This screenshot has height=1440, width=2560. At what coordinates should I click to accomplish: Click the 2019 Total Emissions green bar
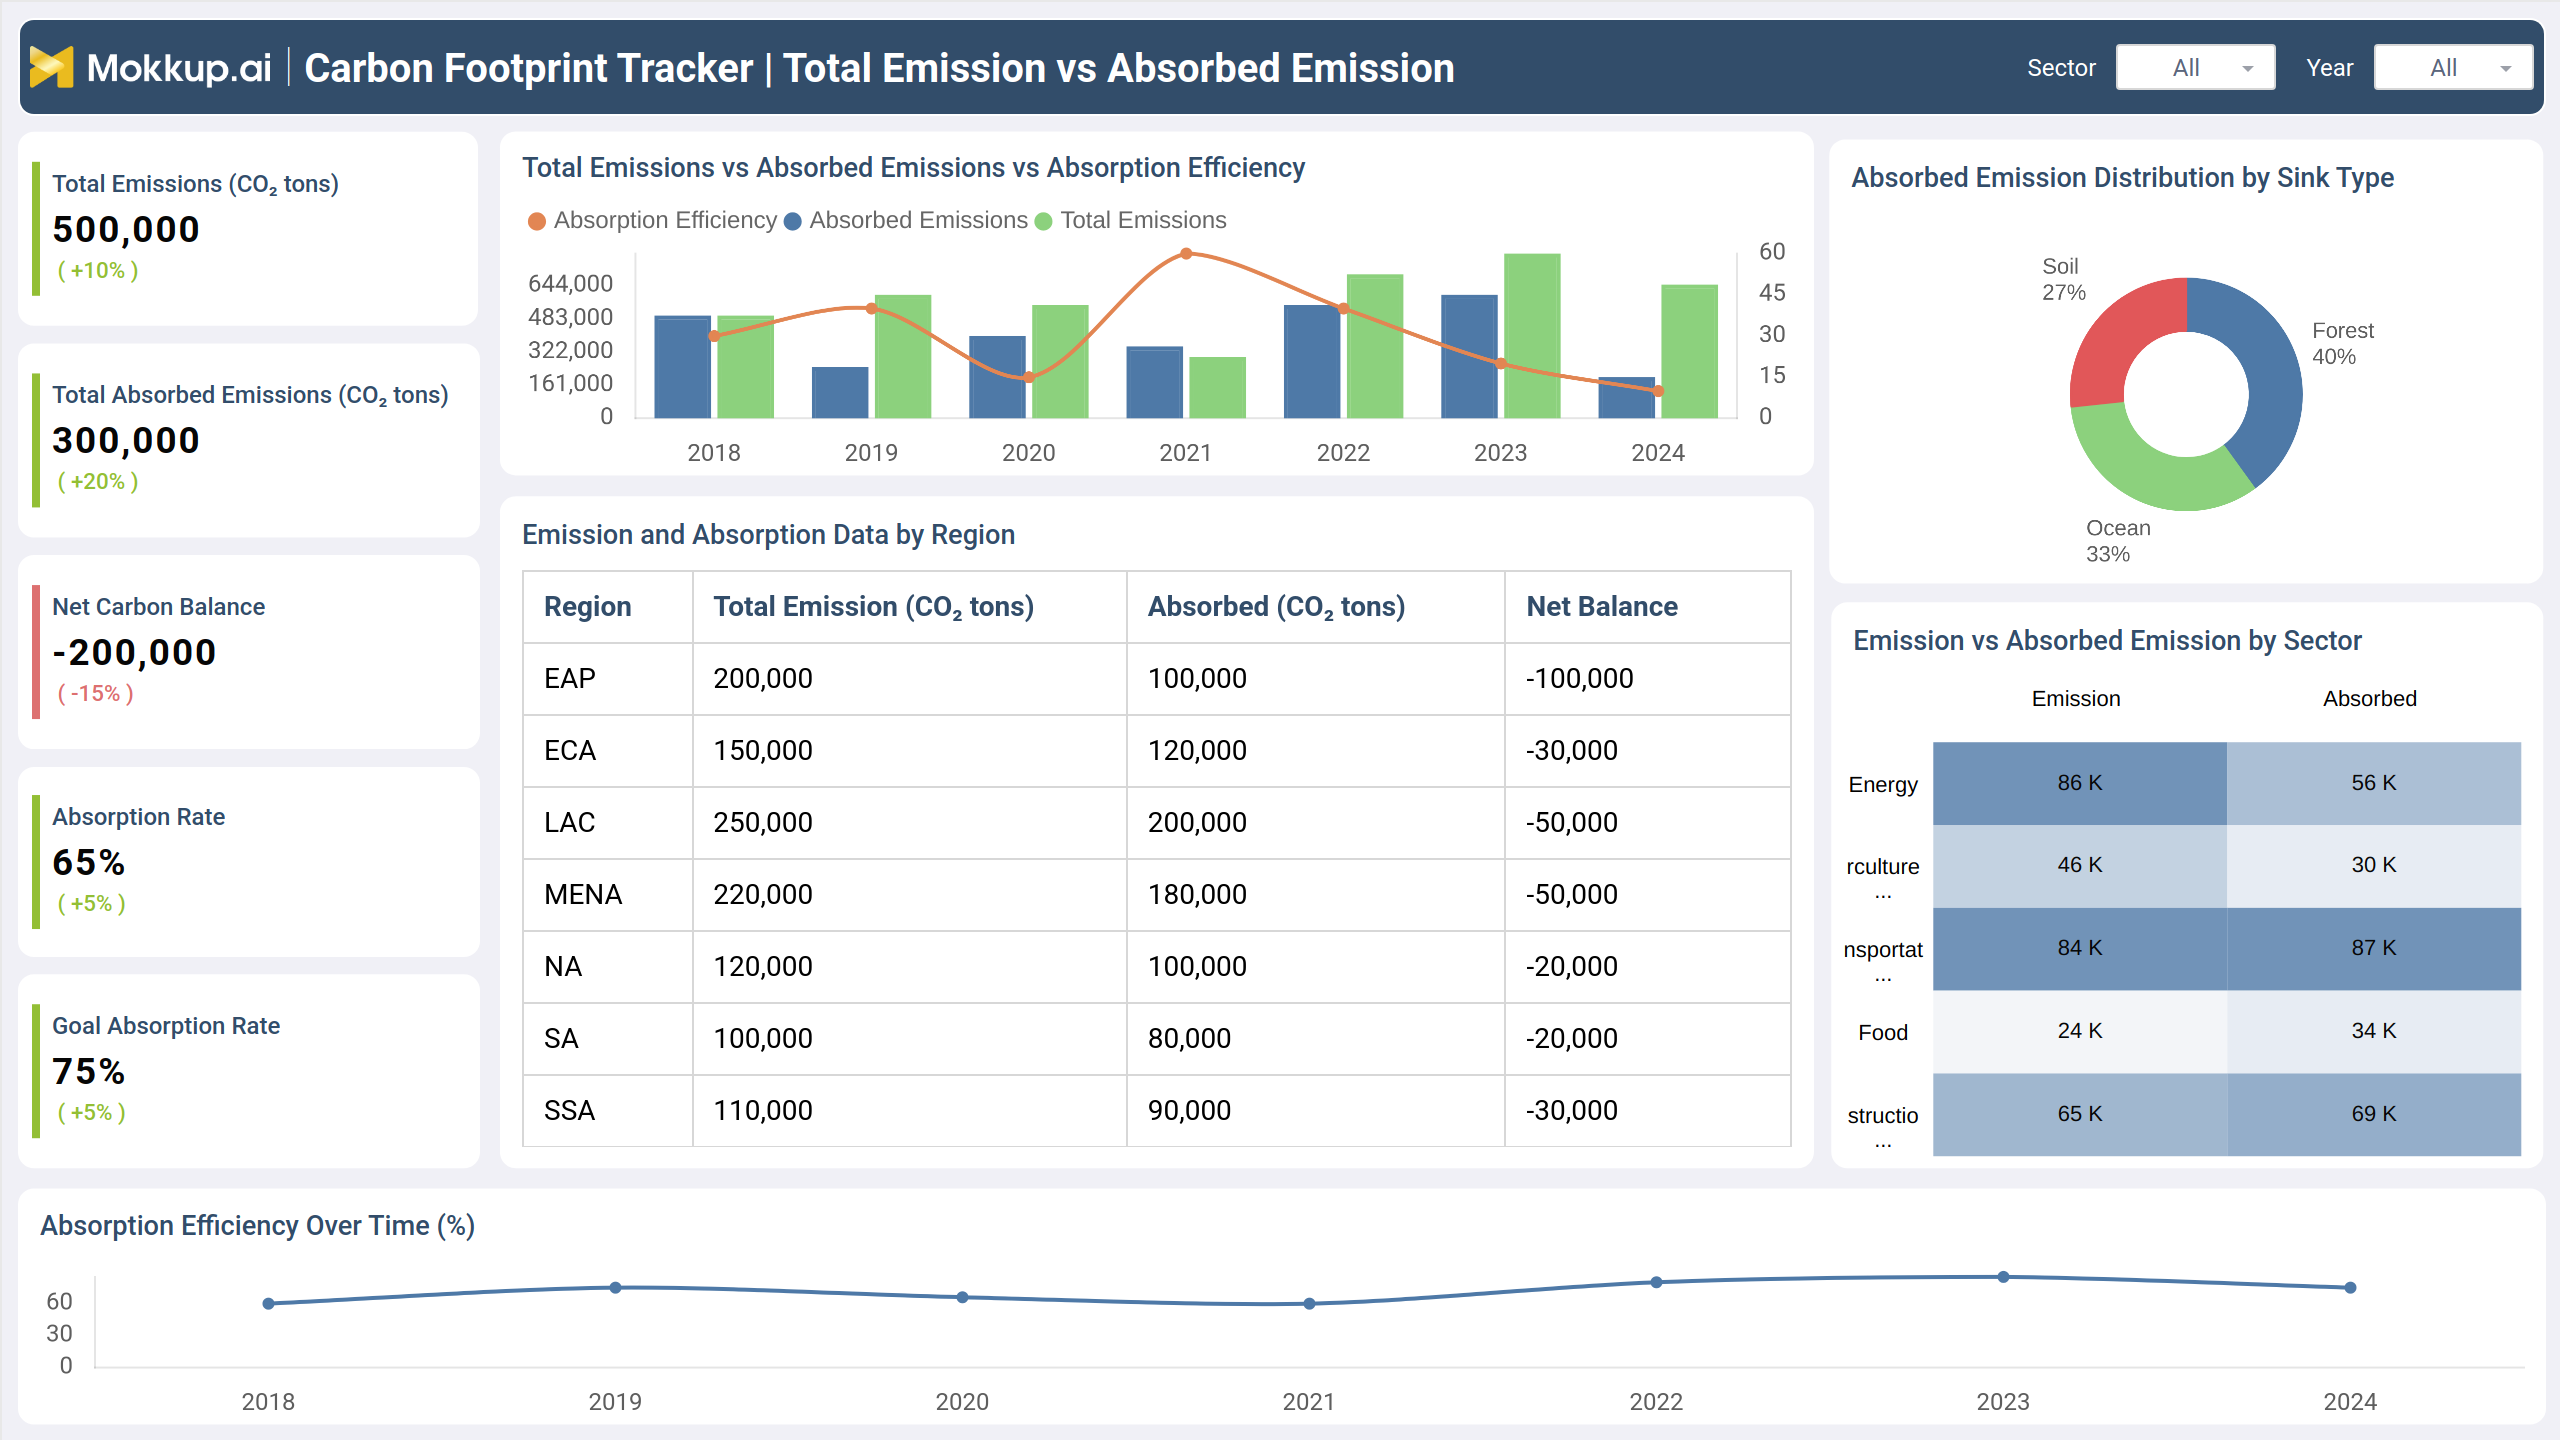click(x=903, y=356)
